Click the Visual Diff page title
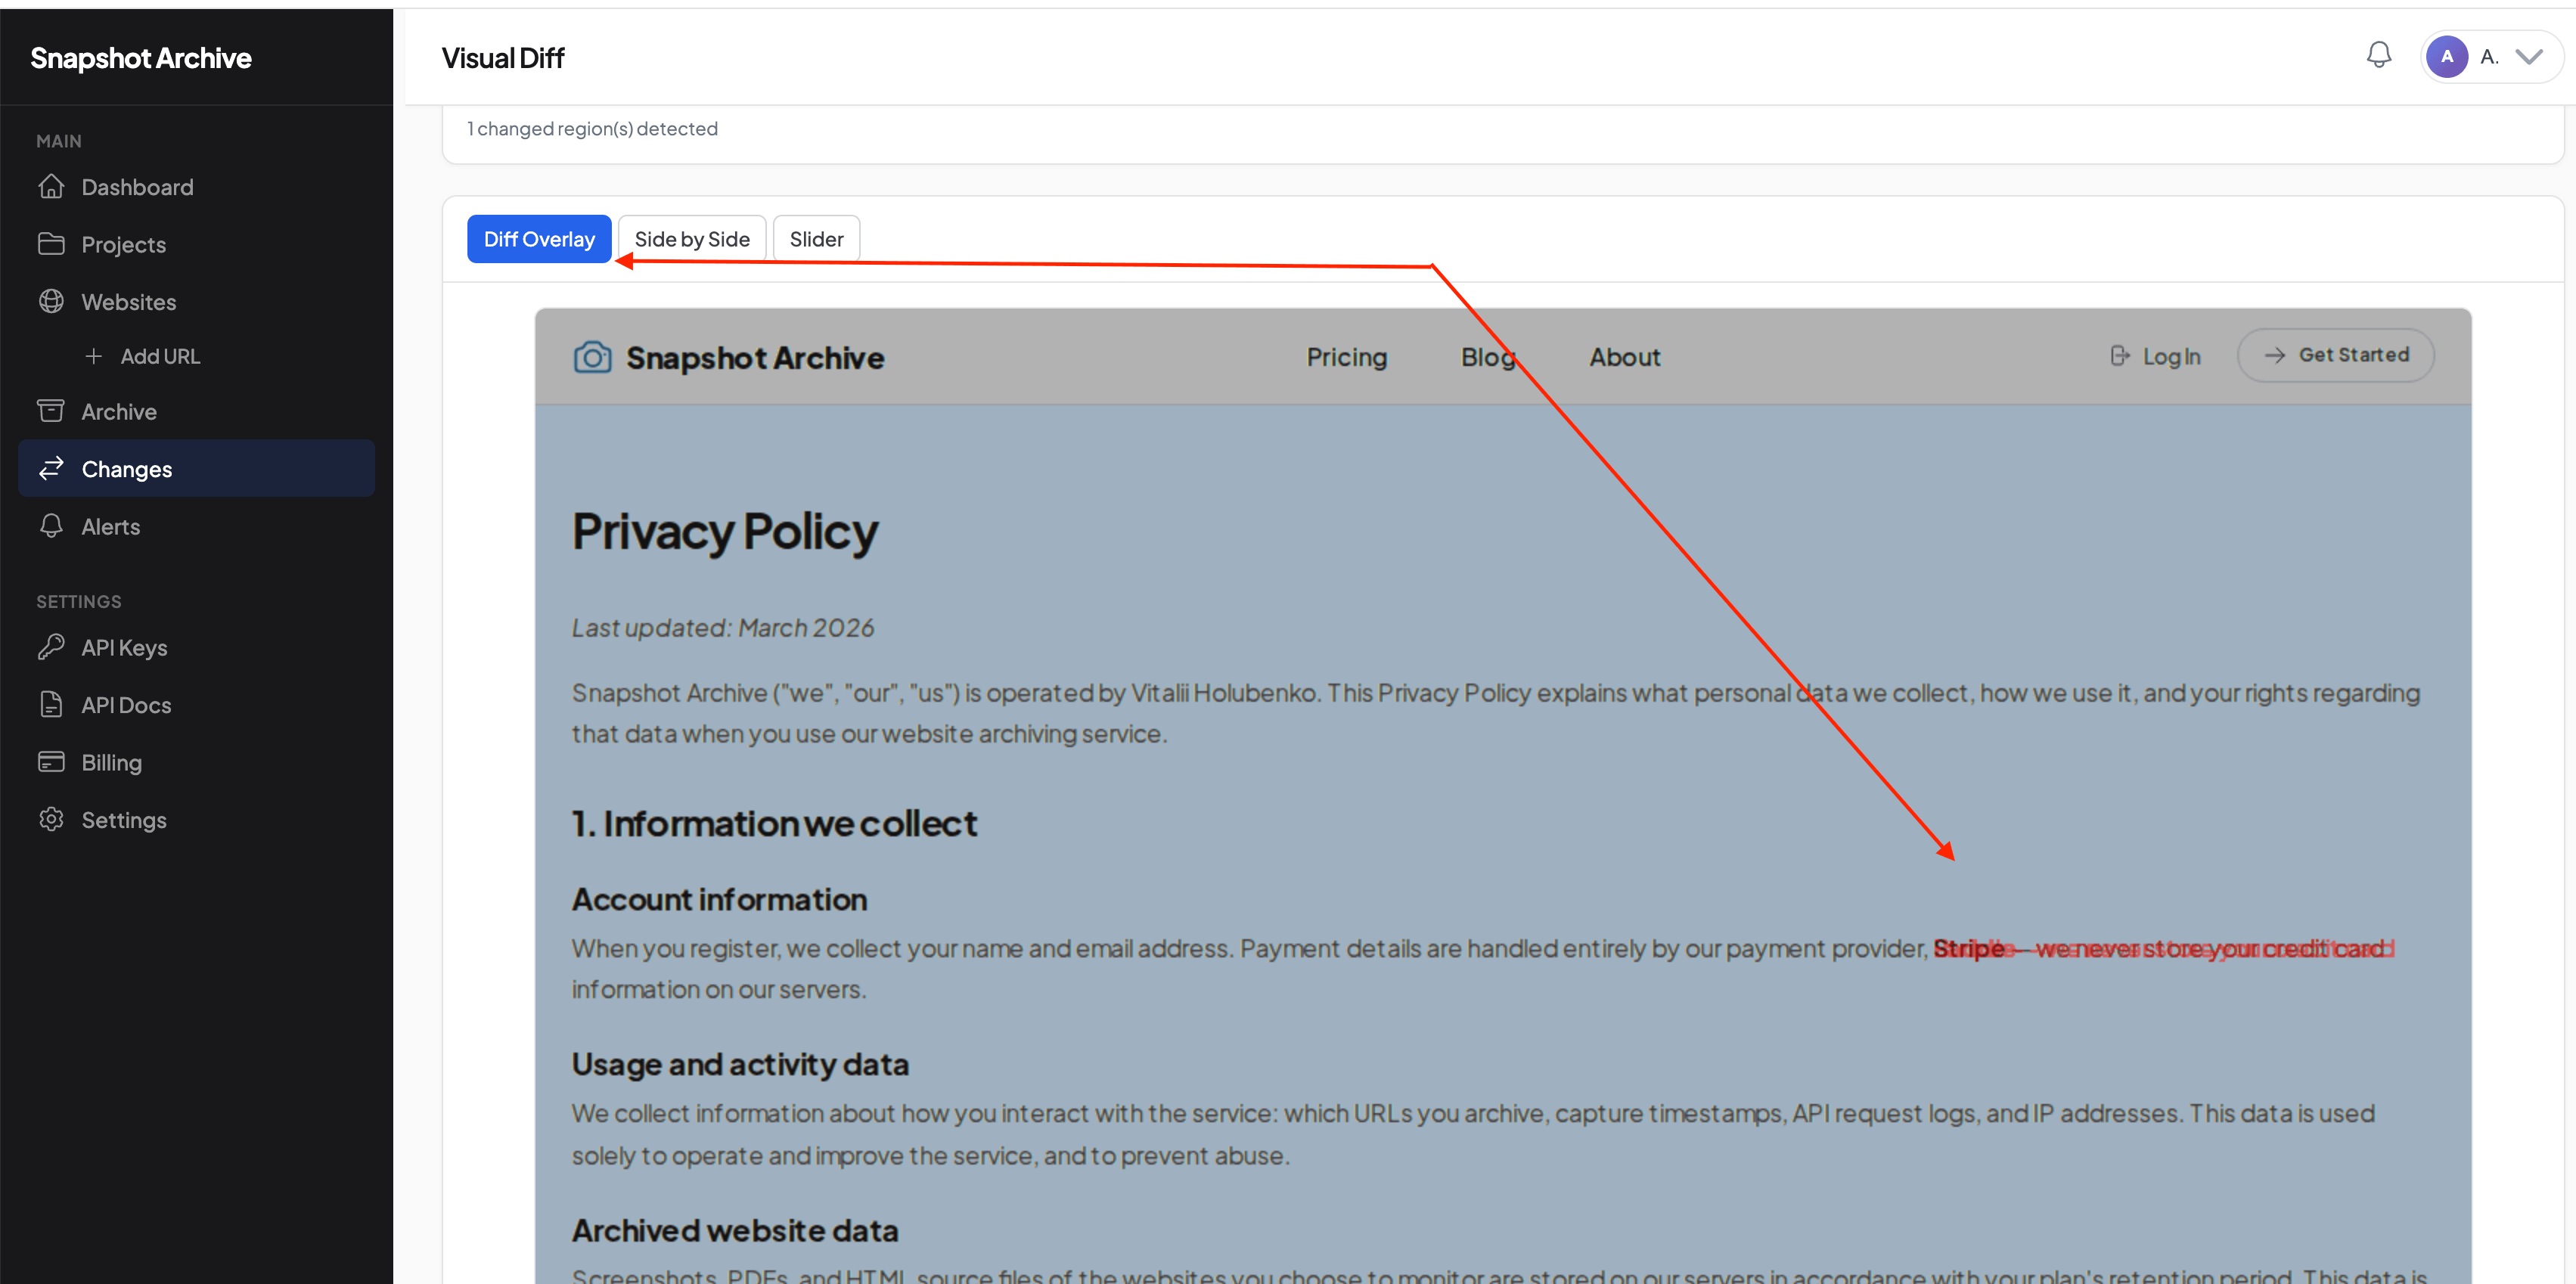 (503, 58)
